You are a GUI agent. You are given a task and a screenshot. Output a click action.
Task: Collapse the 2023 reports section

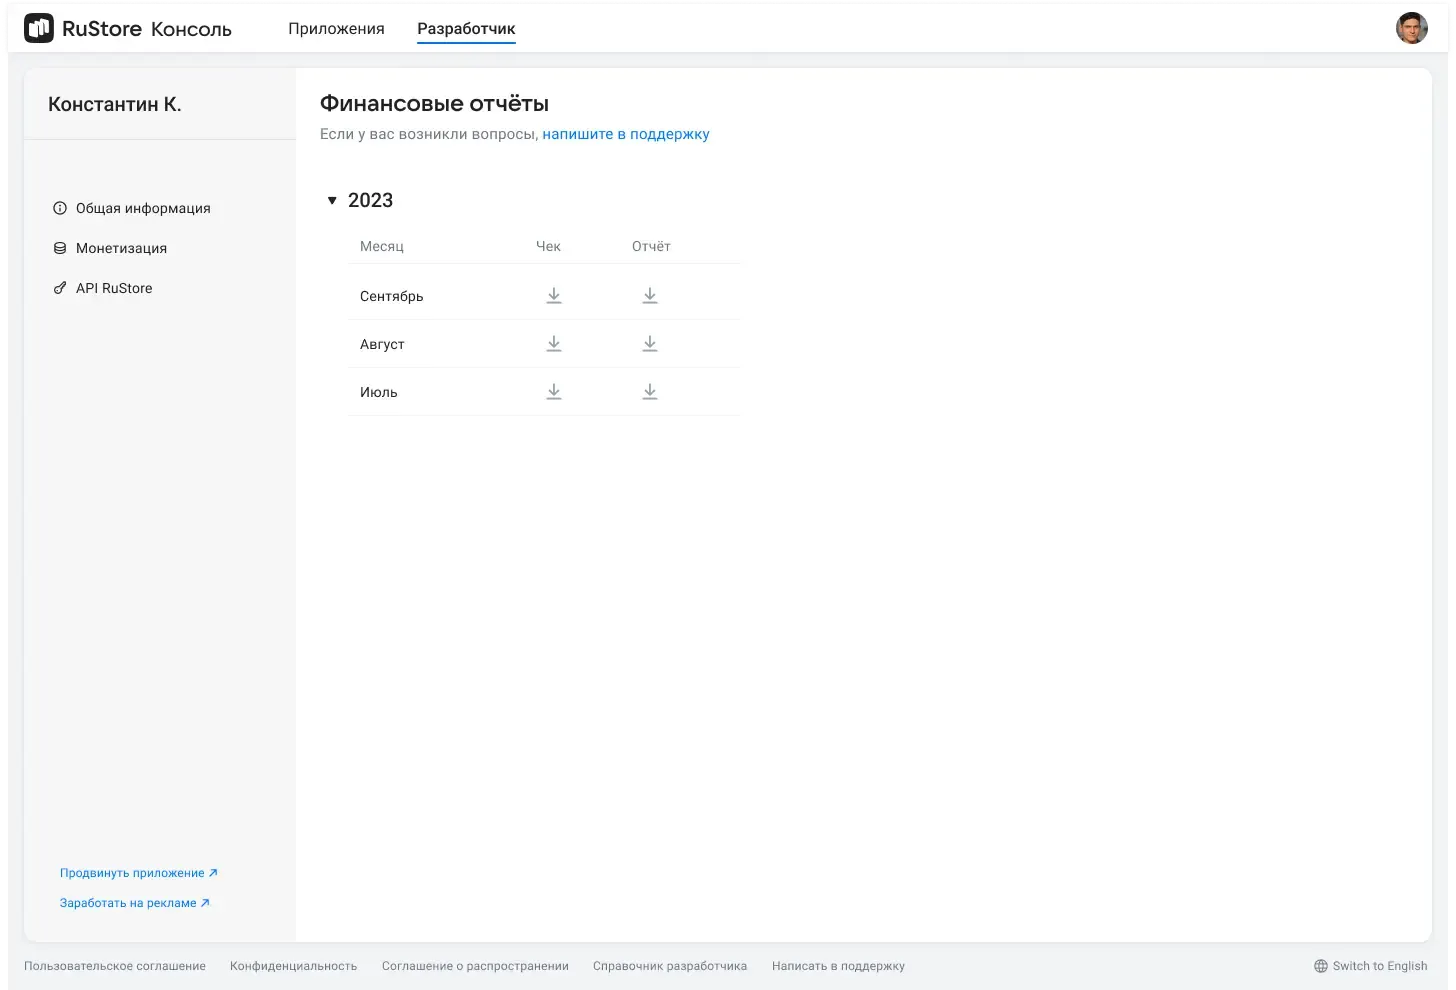click(332, 200)
